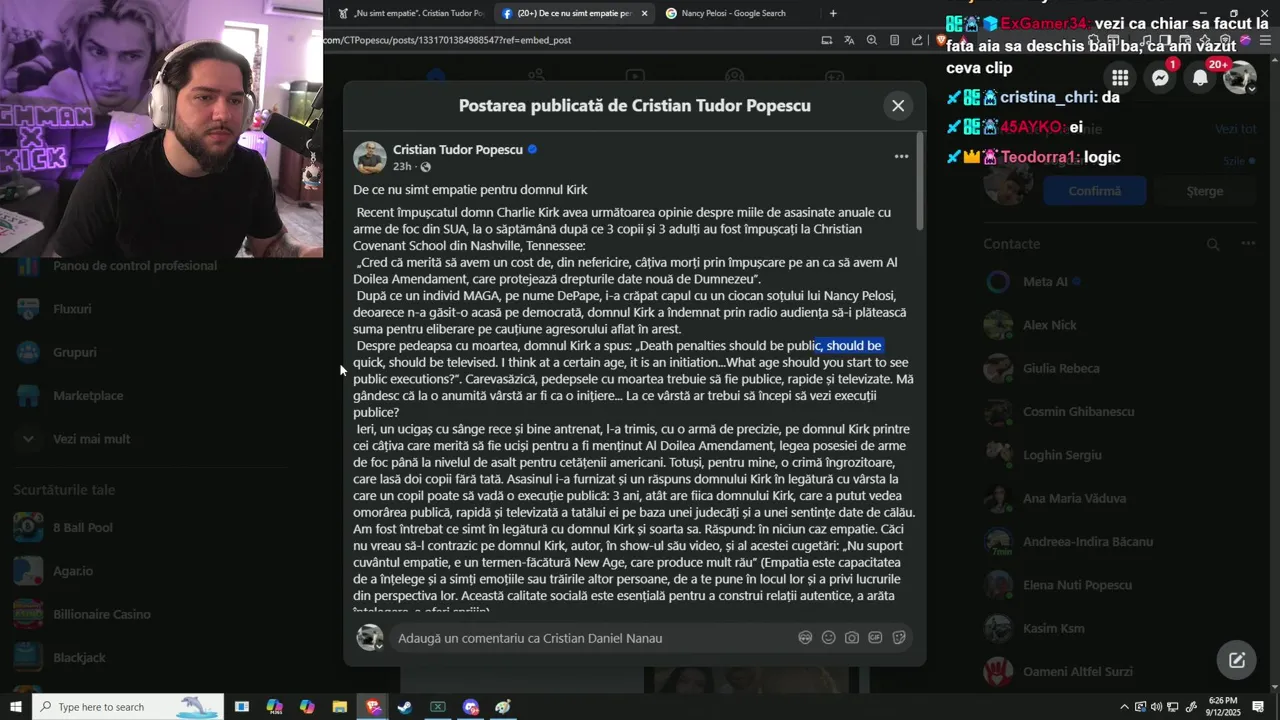Viewport: 1280px width, 720px height.
Task: Open Cristian Tudor Popescu's profile picture
Action: coord(370,158)
